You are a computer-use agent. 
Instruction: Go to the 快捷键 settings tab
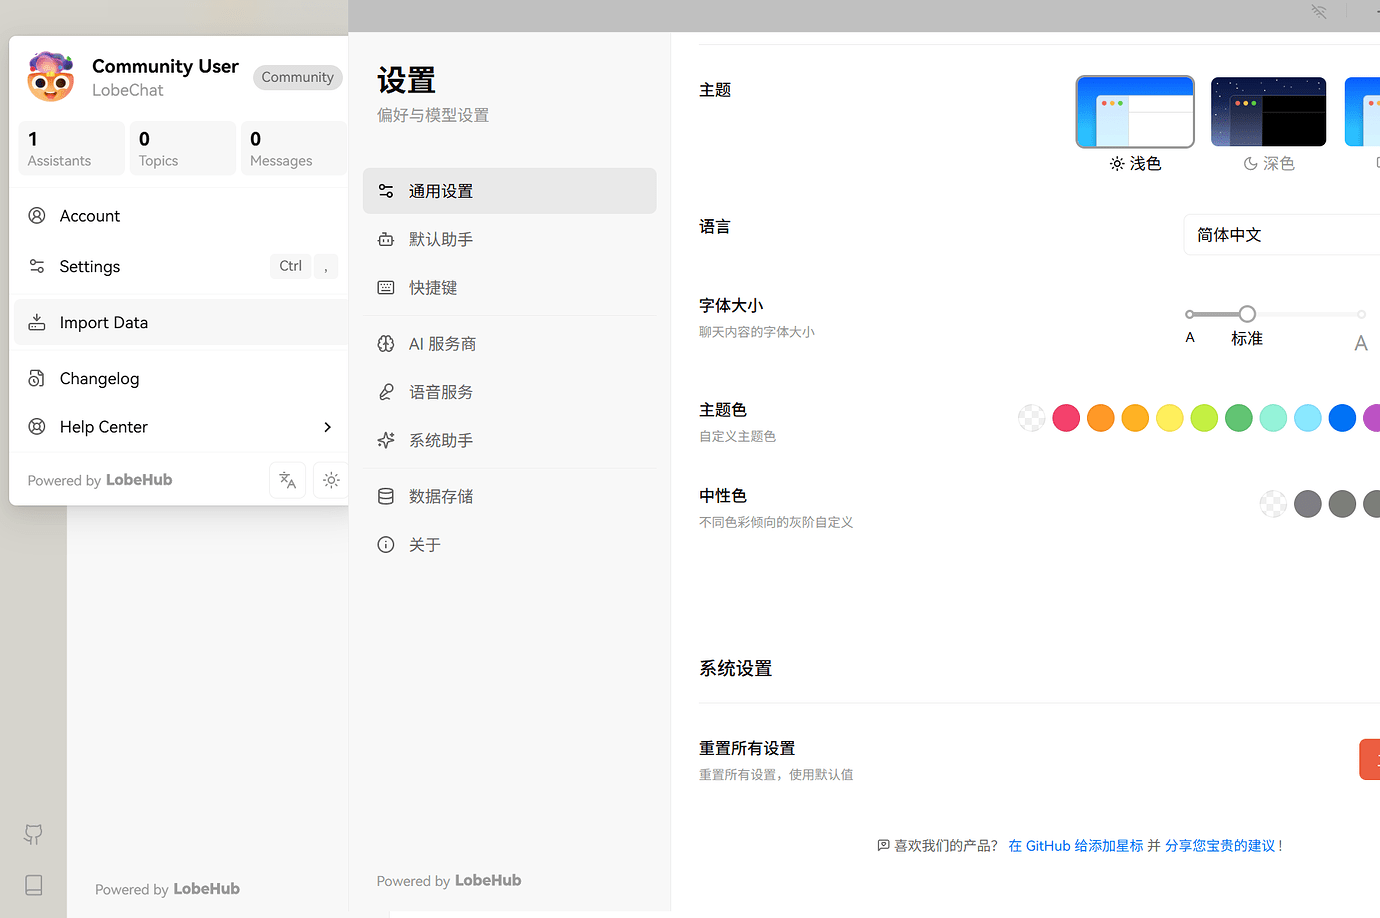[509, 287]
